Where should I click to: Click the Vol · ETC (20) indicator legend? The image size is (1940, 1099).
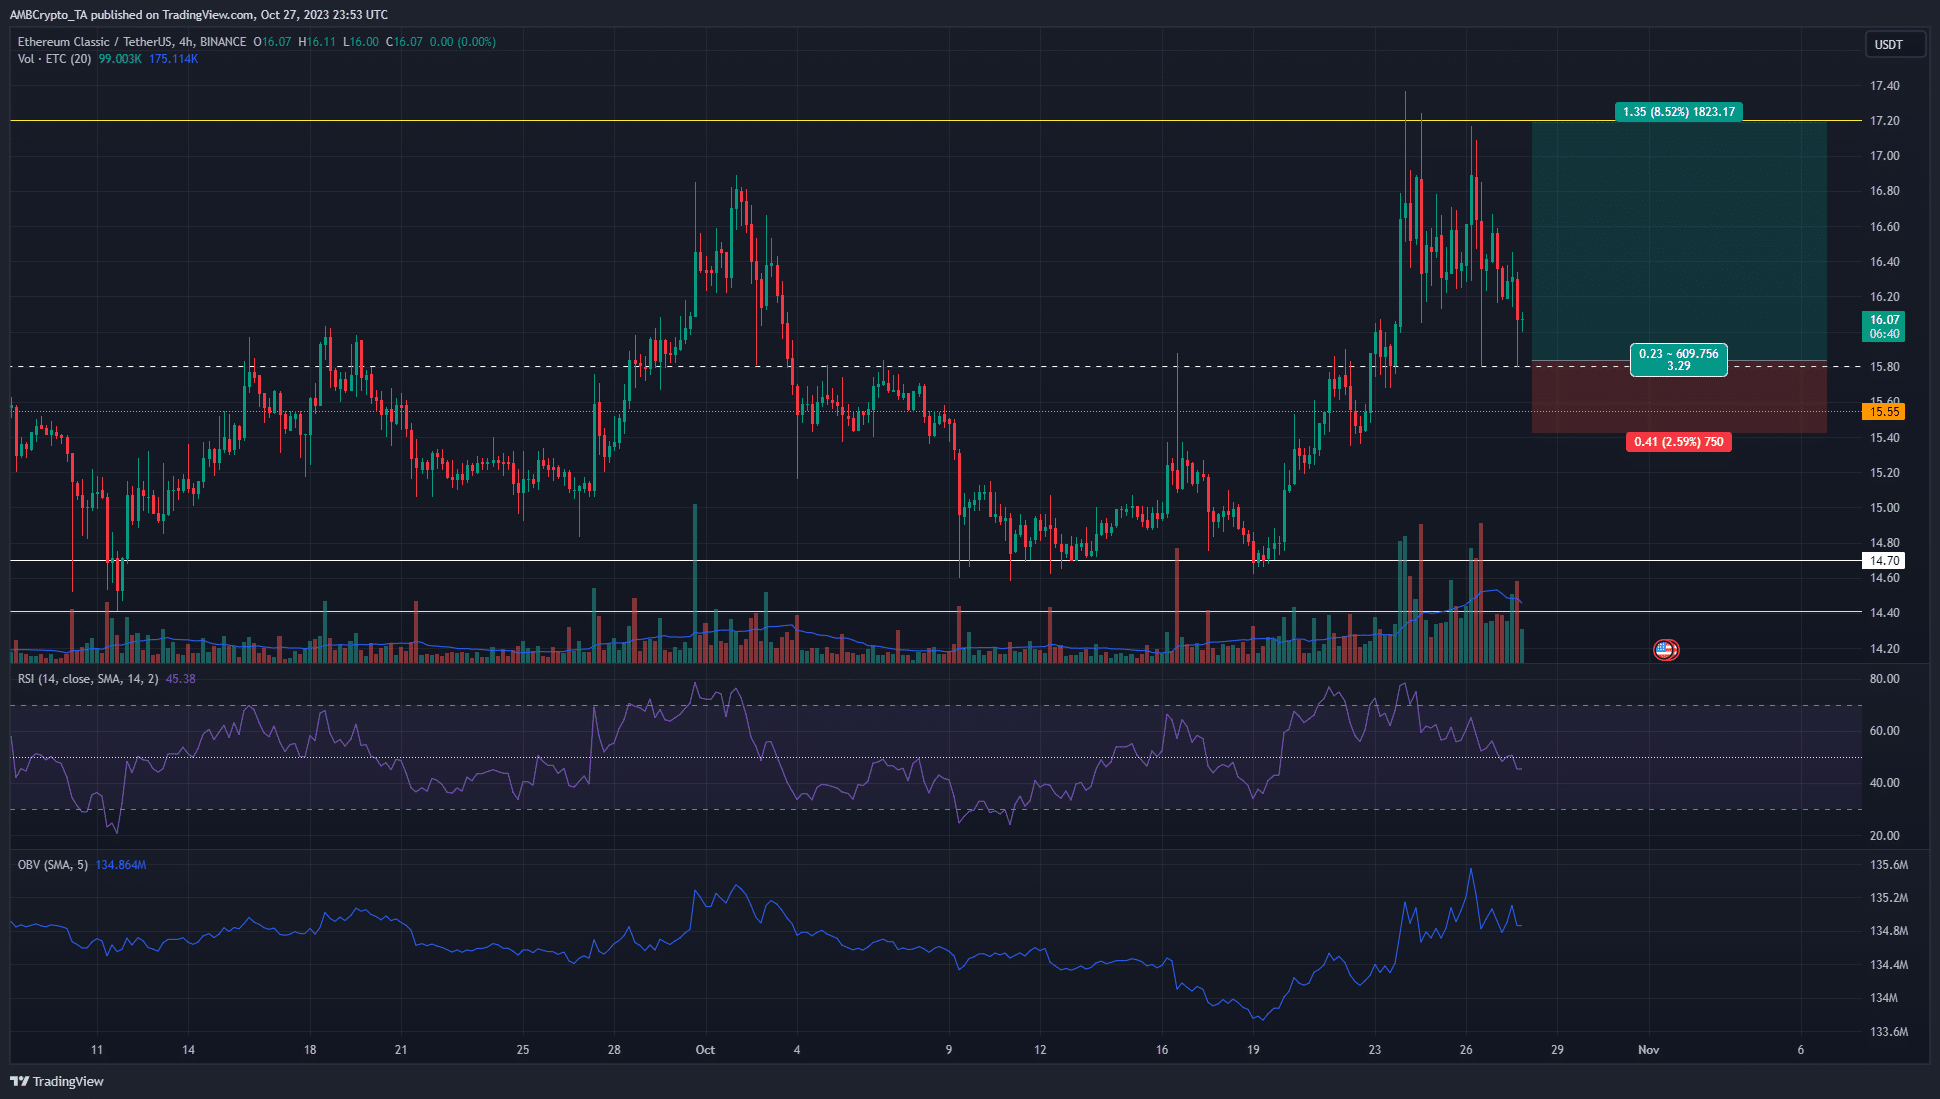[55, 59]
